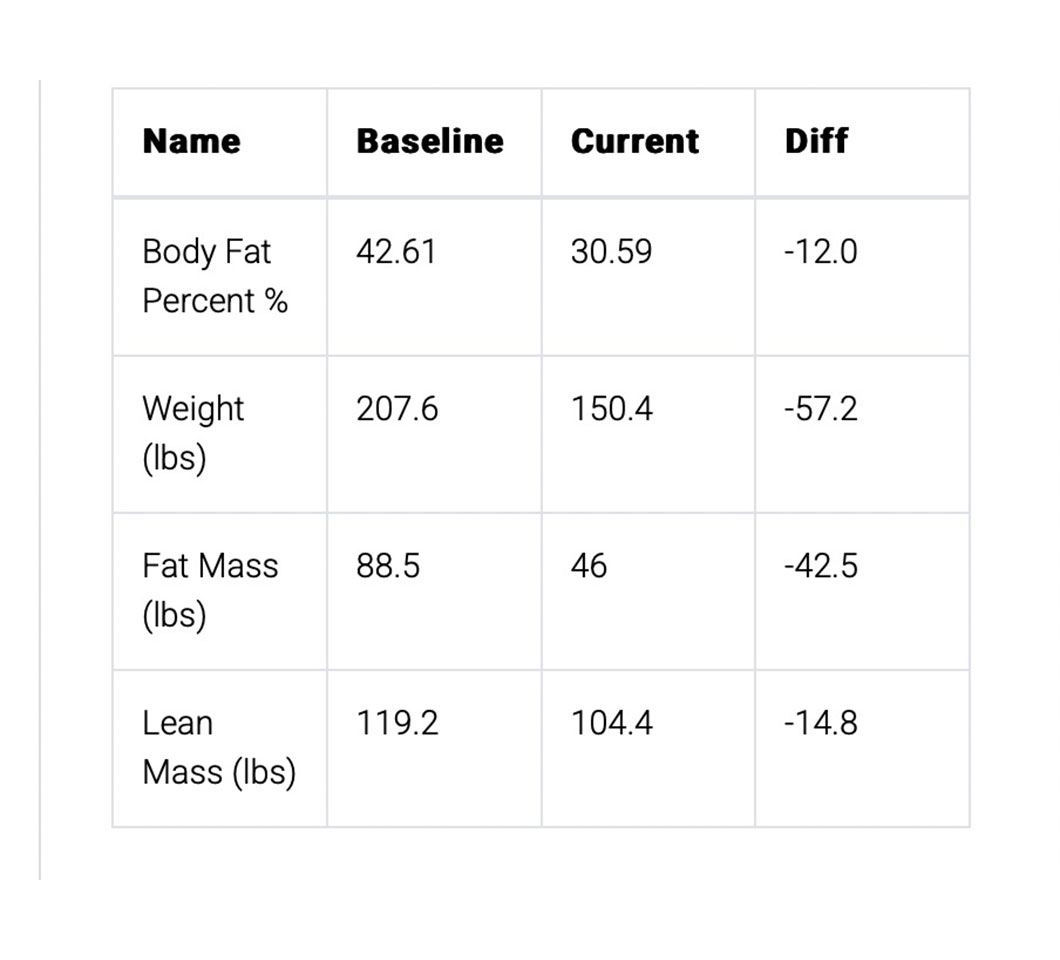
Task: Click the Body Fat Percent % row label
Action: (215, 276)
